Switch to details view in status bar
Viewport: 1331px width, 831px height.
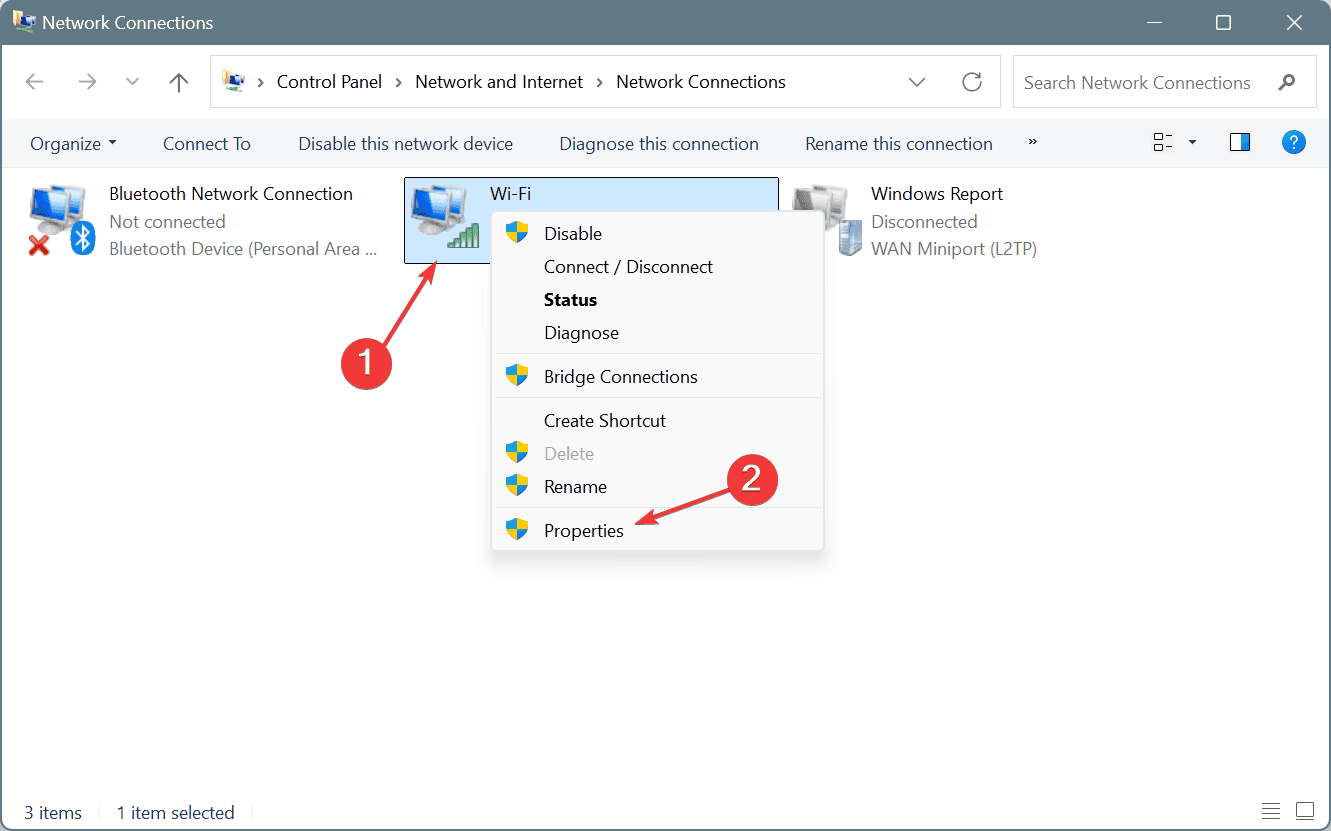pos(1271,811)
